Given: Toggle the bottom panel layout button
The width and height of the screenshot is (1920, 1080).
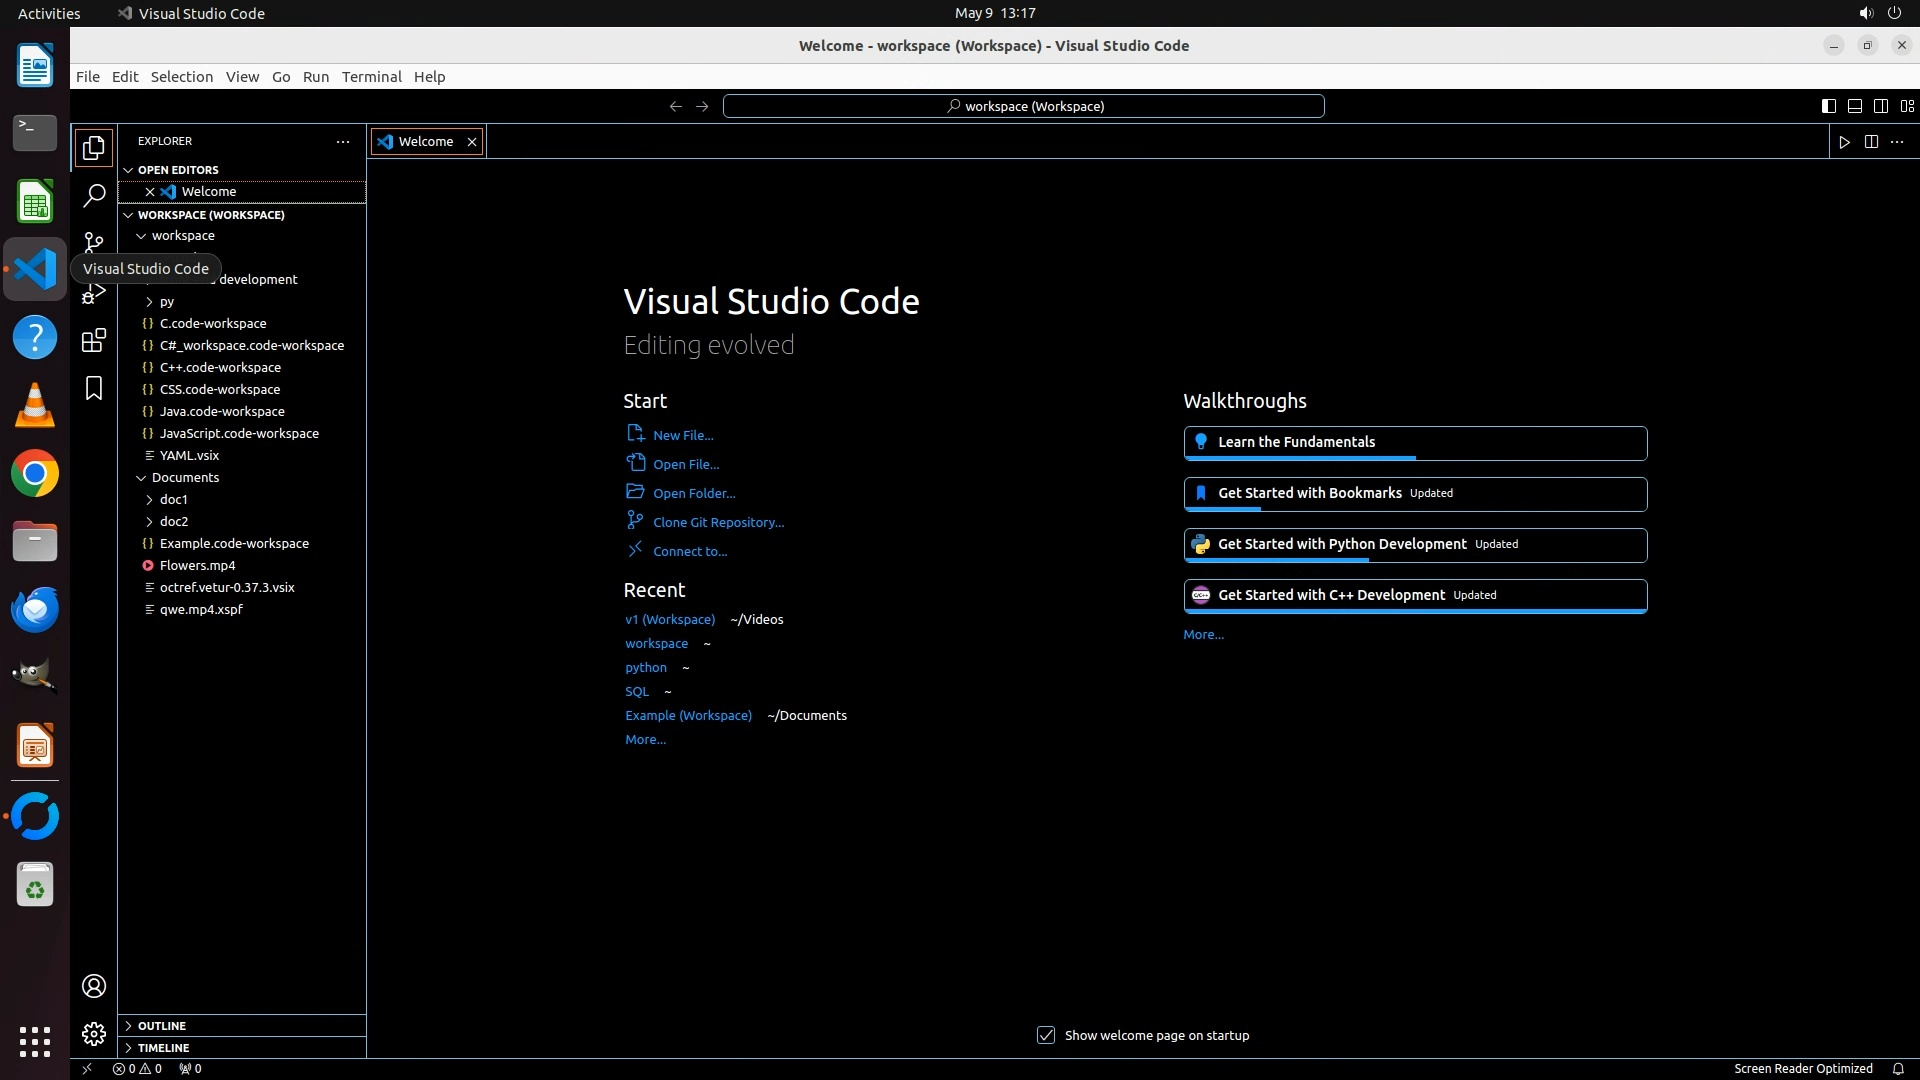Looking at the screenshot, I should pyautogui.click(x=1854, y=106).
